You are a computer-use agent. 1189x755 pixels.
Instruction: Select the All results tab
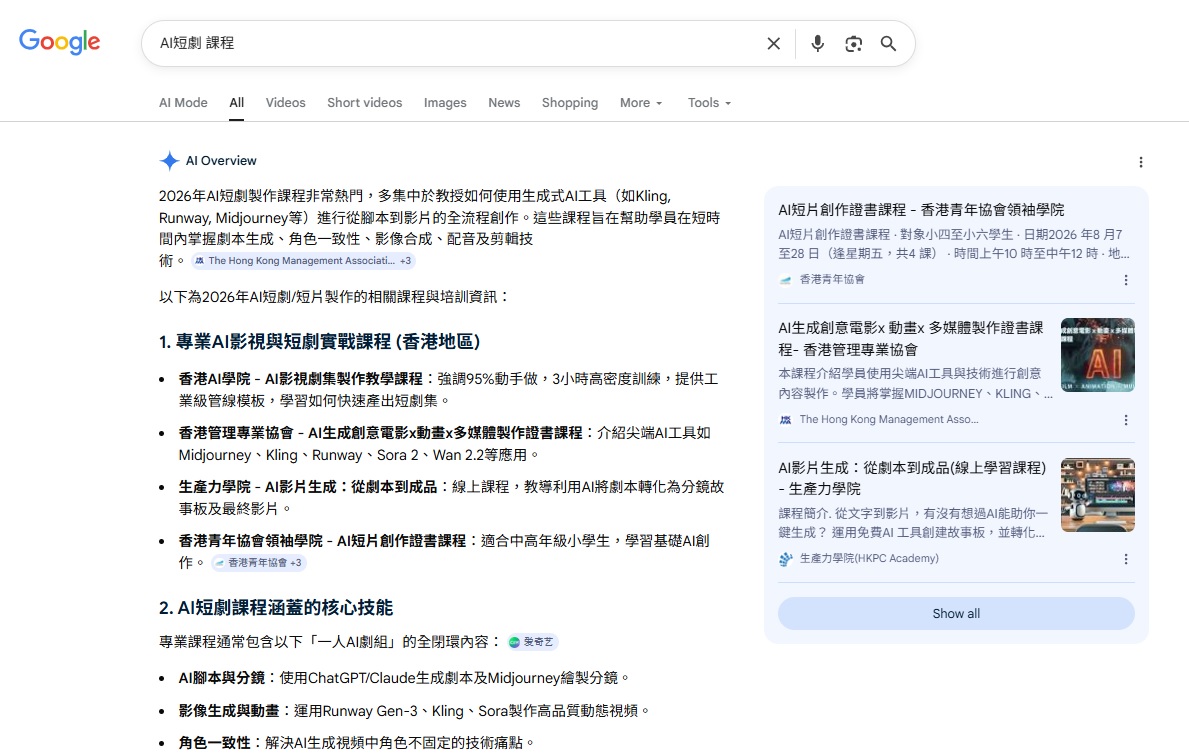click(x=237, y=102)
